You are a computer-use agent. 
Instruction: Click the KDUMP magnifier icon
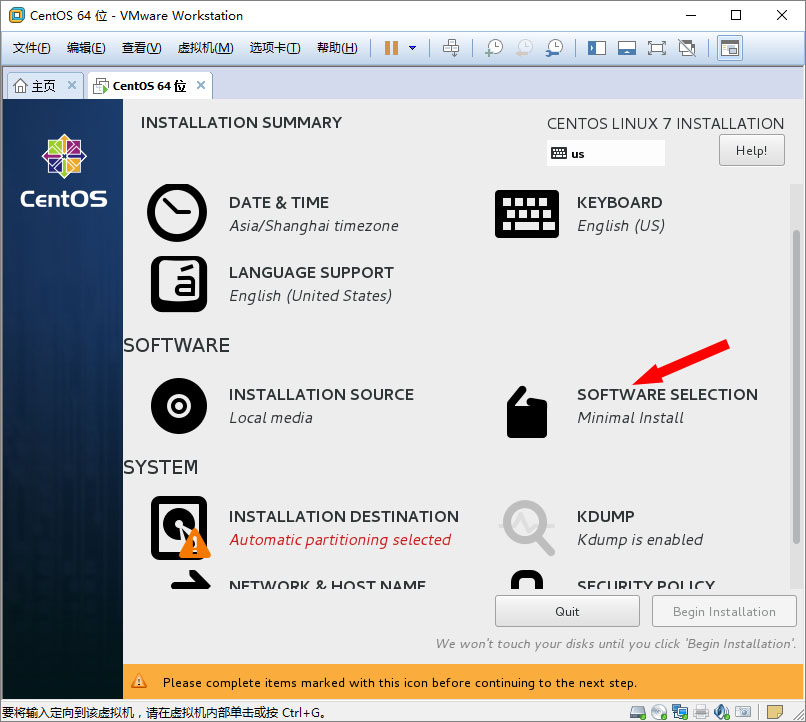coord(527,527)
